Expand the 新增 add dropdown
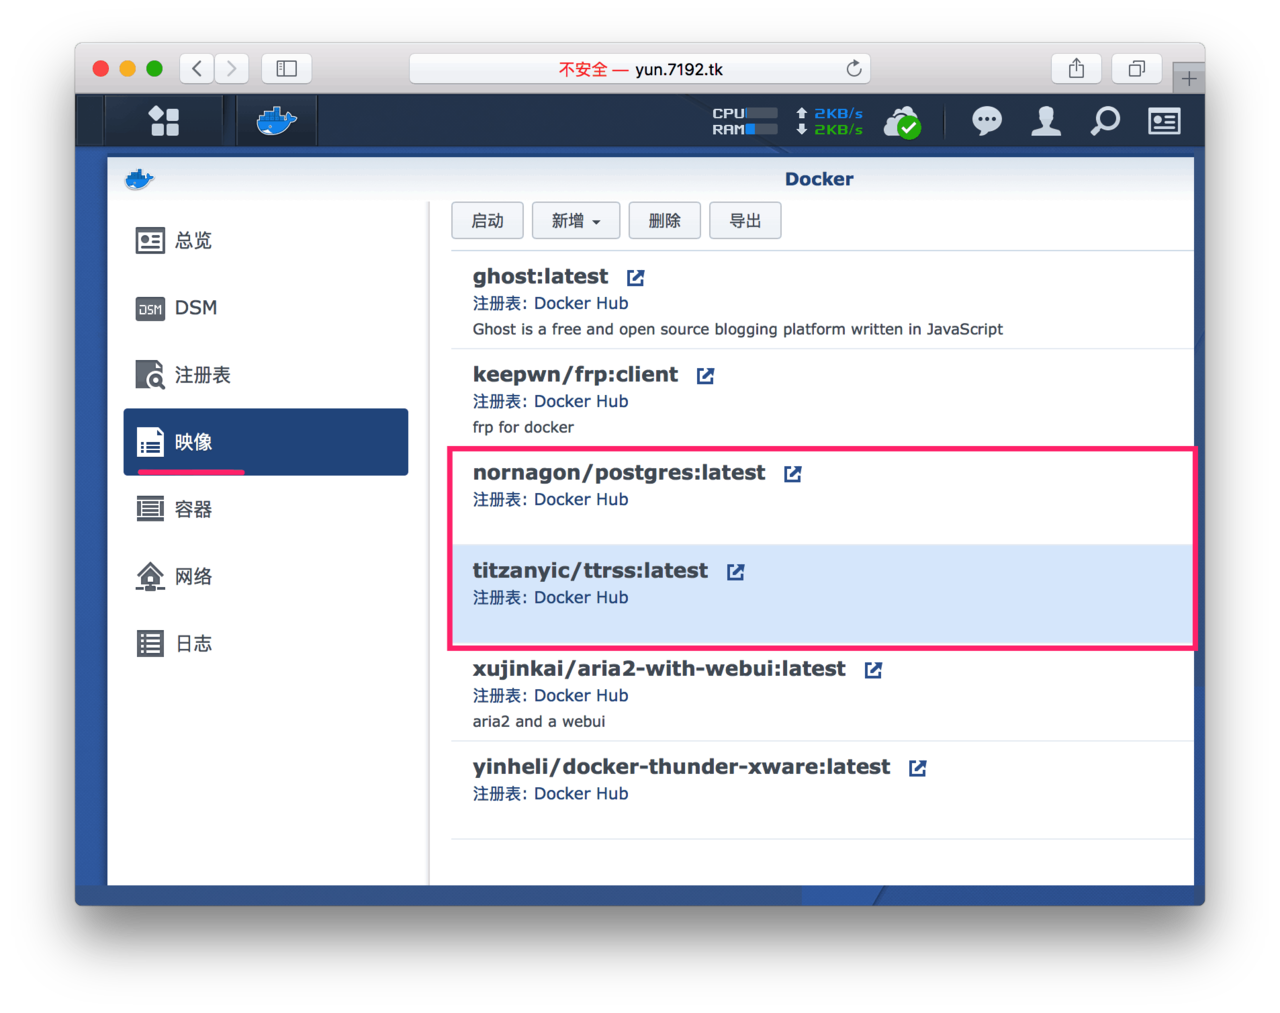 (x=576, y=220)
